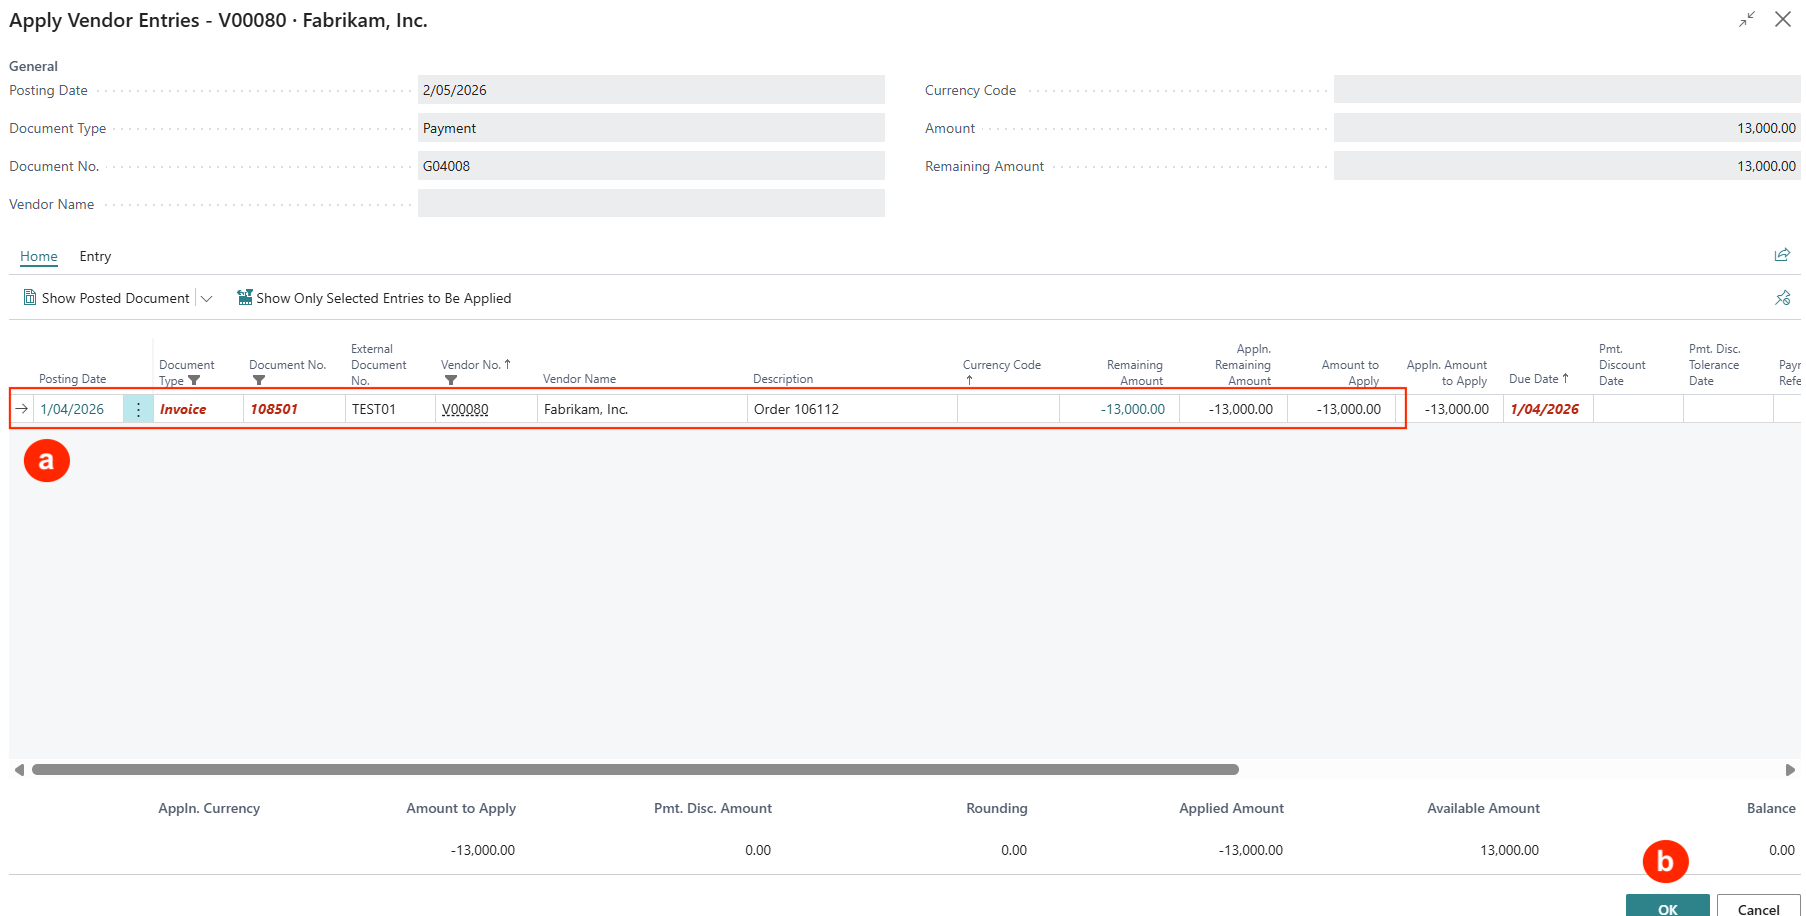Viewport: 1806px width, 916px height.
Task: Expand the Show Posted Document dropdown chevron
Action: tap(207, 299)
